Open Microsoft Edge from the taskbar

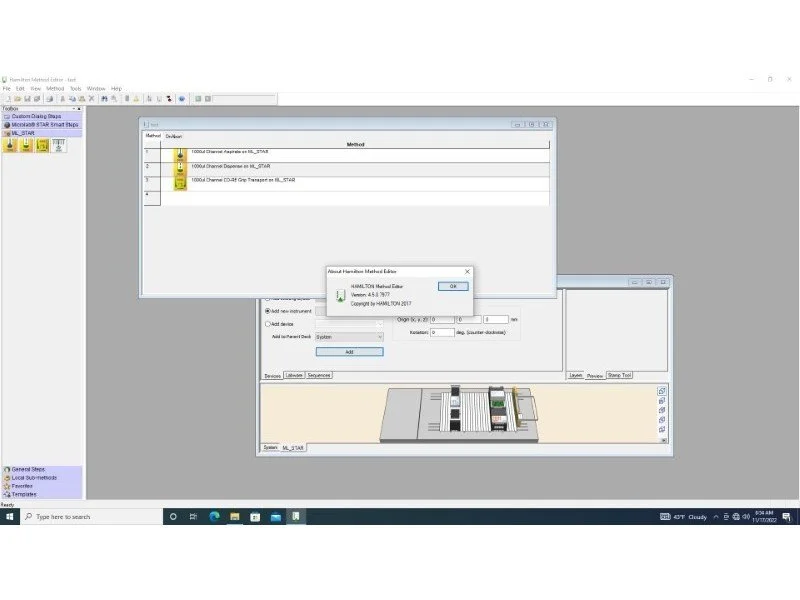[x=214, y=516]
